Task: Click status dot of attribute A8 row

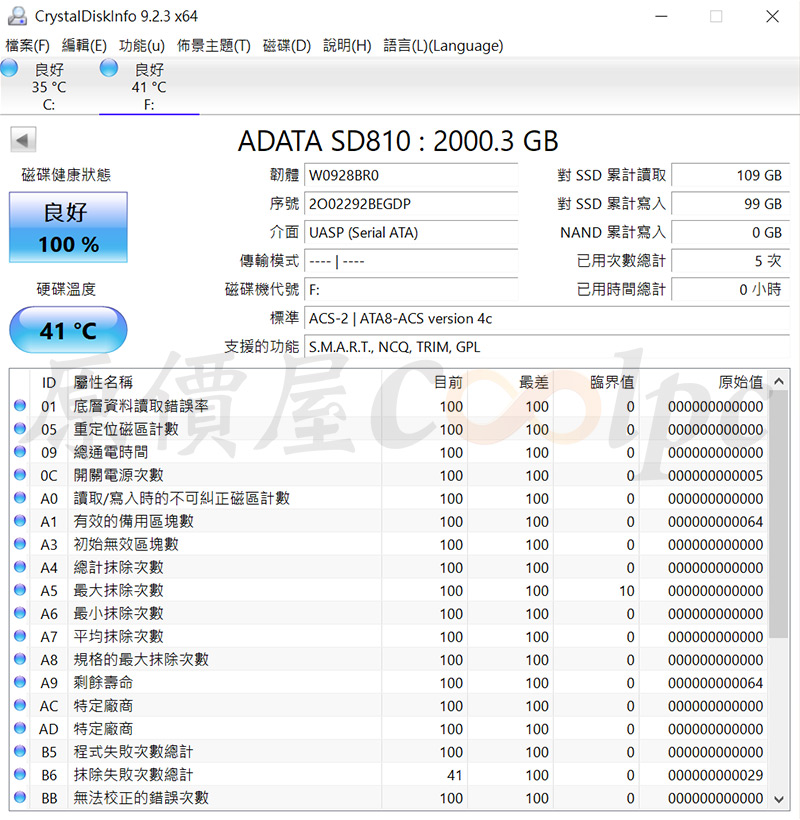Action: 20,659
